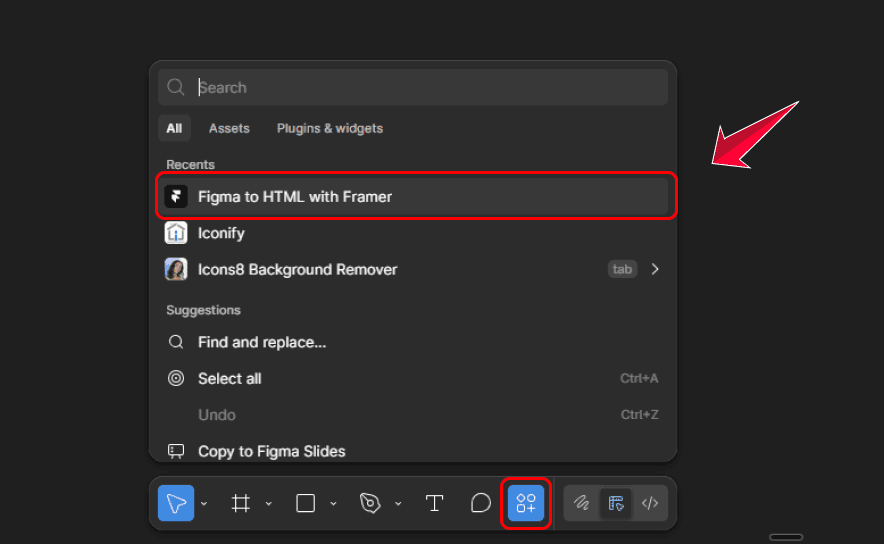Expand the Frame tool dropdown arrow
The image size is (884, 544).
tap(269, 503)
